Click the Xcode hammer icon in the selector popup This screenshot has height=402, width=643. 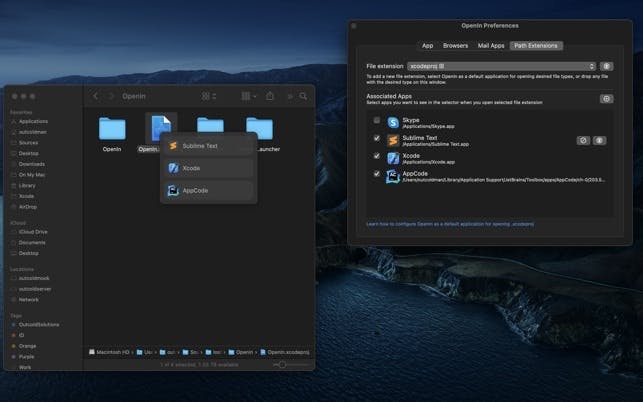tap(173, 168)
